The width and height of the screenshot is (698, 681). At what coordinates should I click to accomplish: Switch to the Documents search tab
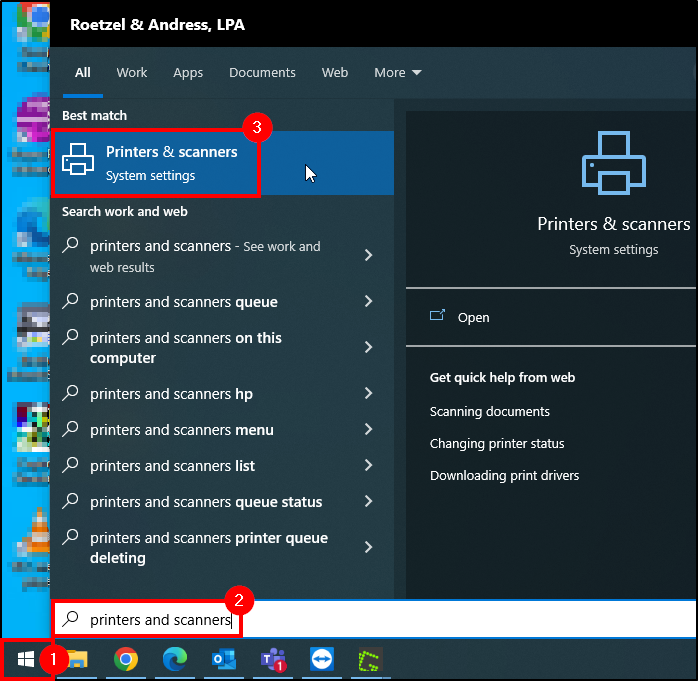click(x=262, y=73)
